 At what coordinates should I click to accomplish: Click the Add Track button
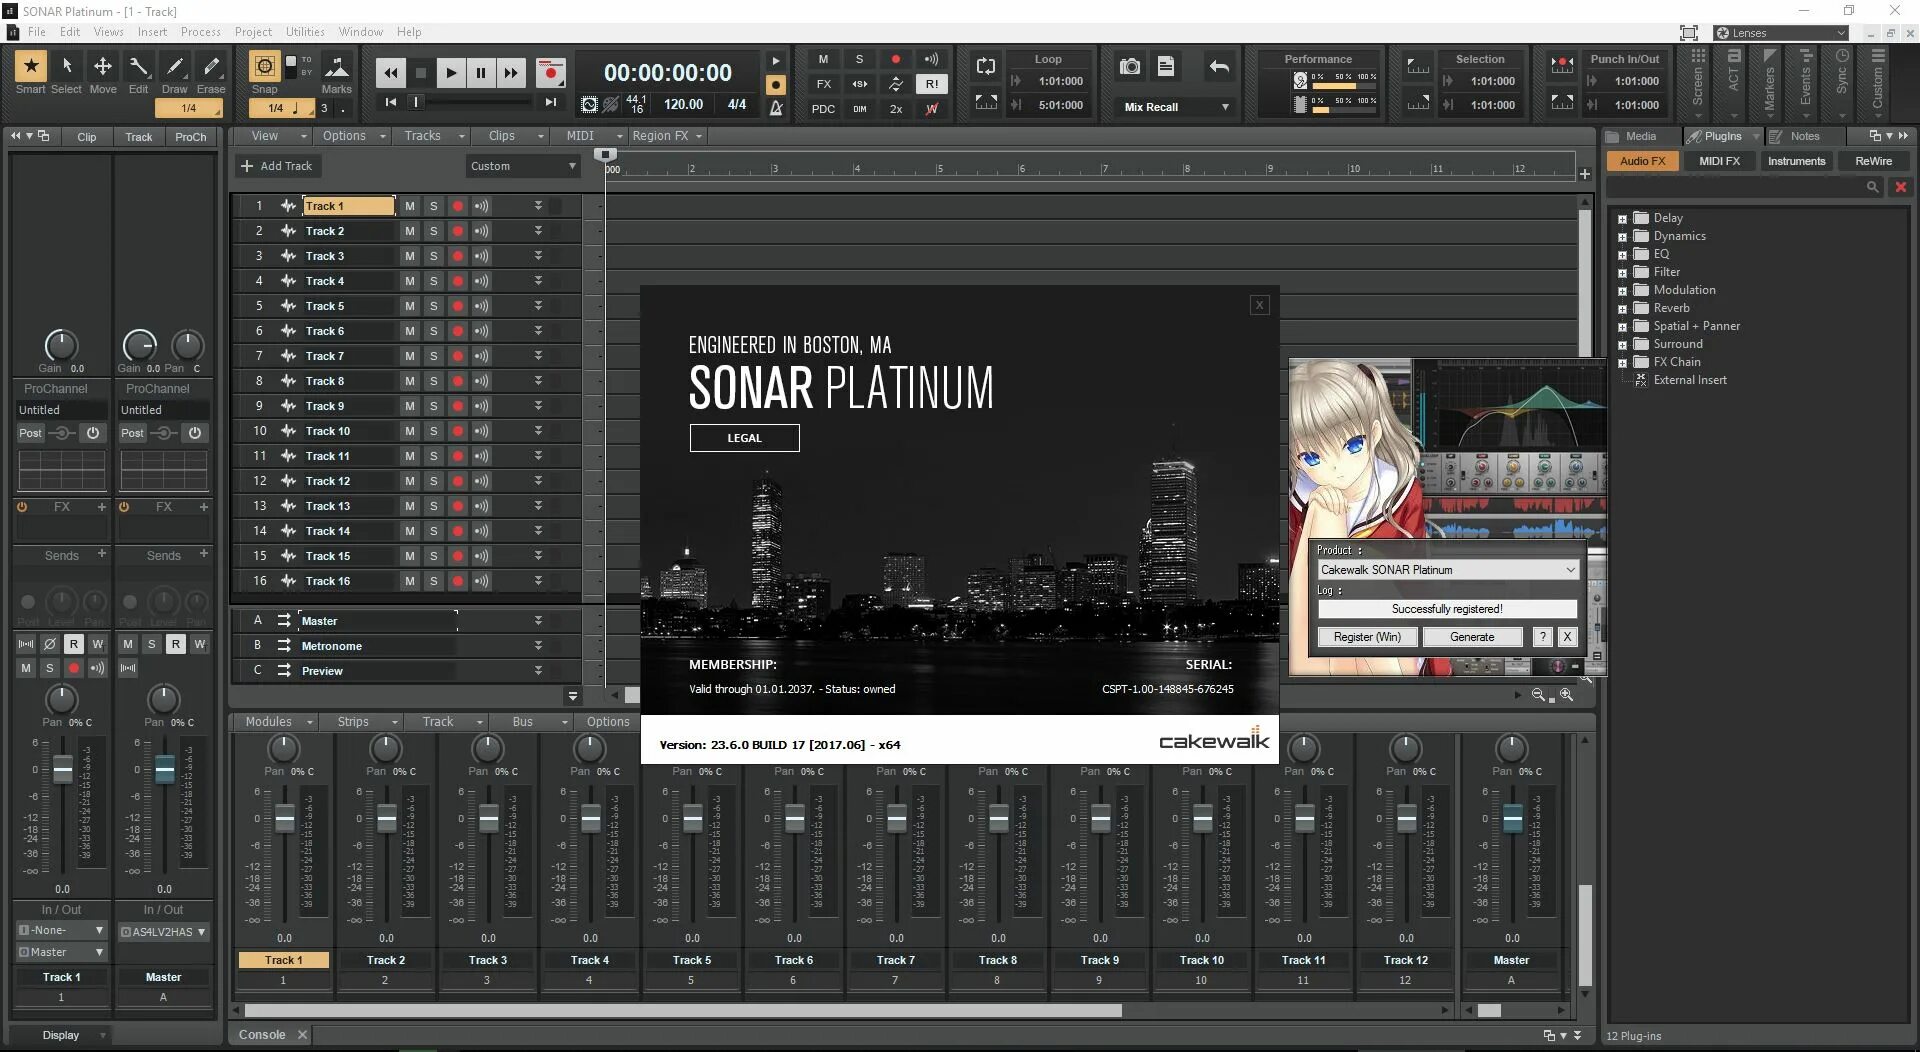276,166
